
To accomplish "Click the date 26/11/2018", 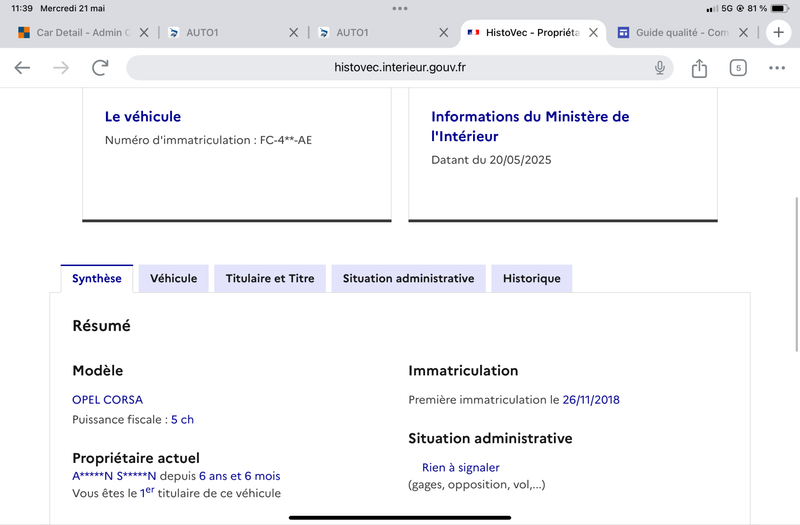I will [591, 400].
